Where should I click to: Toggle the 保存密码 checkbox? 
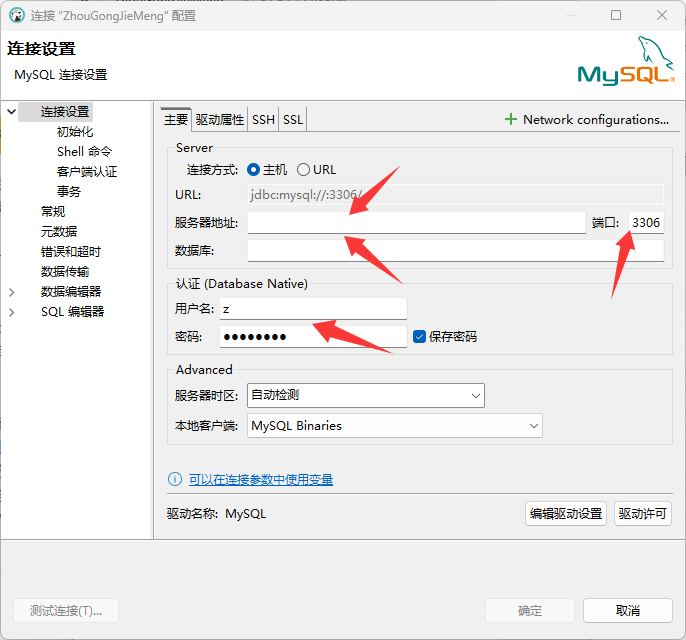tap(419, 336)
